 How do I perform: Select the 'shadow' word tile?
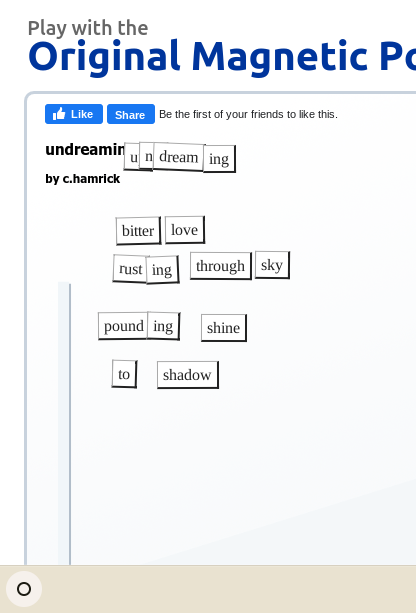coord(188,375)
